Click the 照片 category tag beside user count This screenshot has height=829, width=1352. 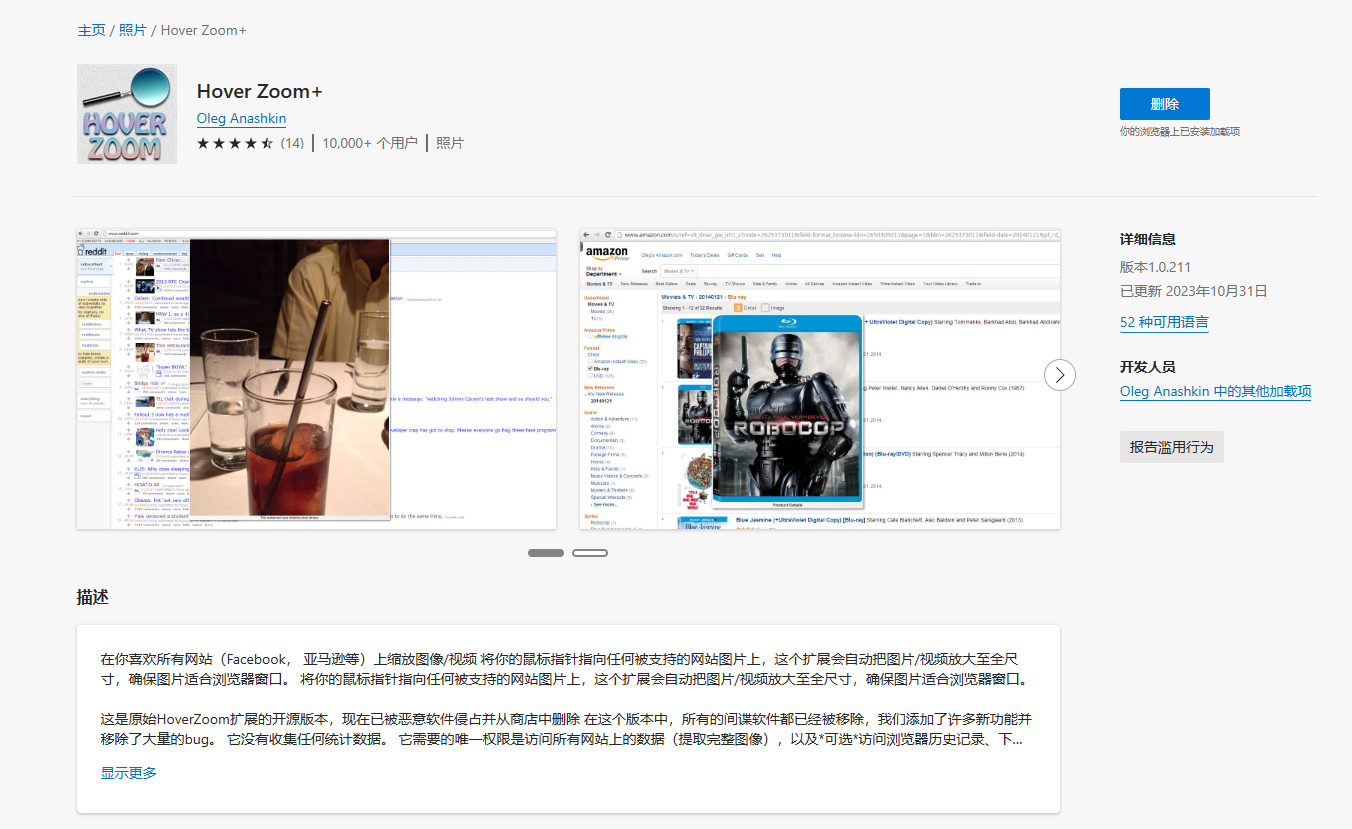coord(450,143)
